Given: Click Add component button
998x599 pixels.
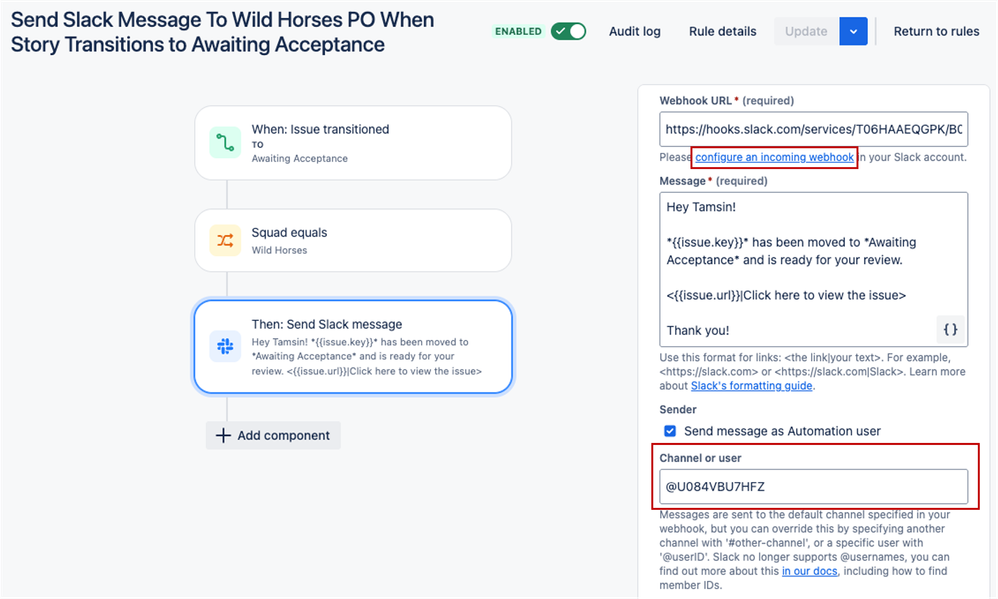Looking at the screenshot, I should [273, 435].
